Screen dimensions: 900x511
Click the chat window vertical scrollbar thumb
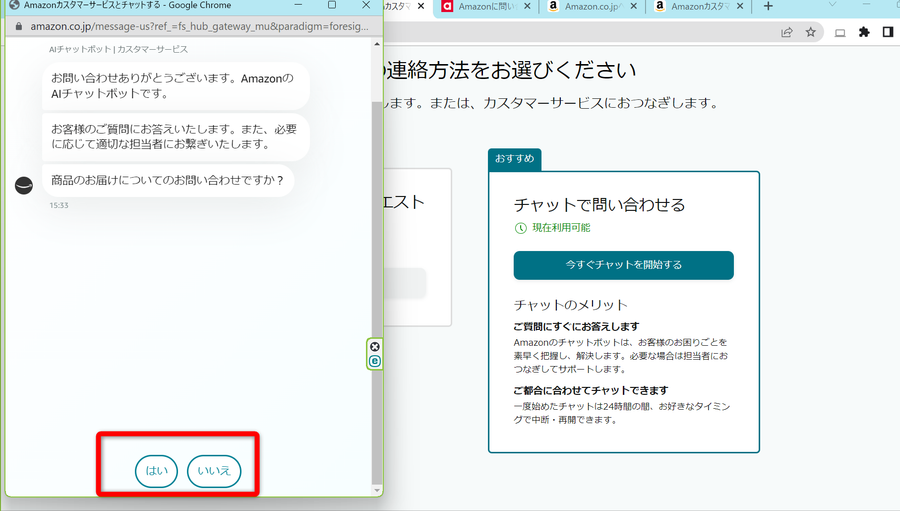pyautogui.click(x=377, y=293)
